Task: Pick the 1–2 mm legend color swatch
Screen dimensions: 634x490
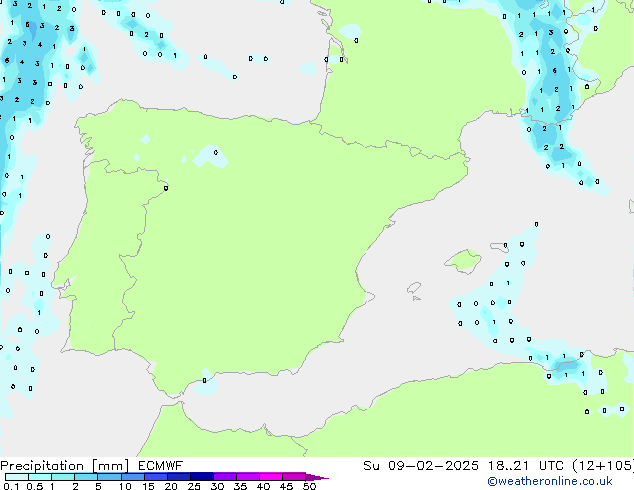Action: [63, 477]
